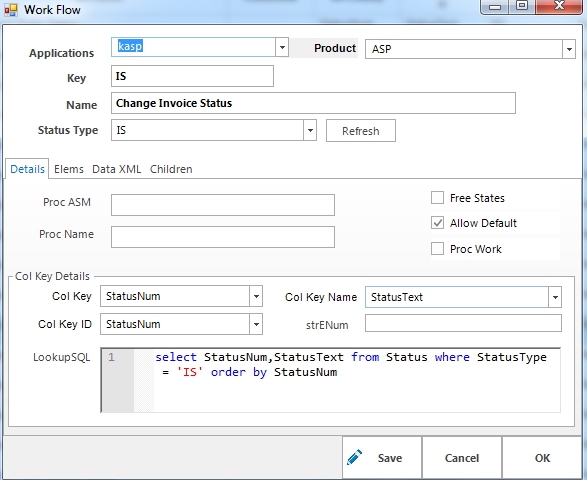Select the Name field with Change Invoice Status

[313, 103]
